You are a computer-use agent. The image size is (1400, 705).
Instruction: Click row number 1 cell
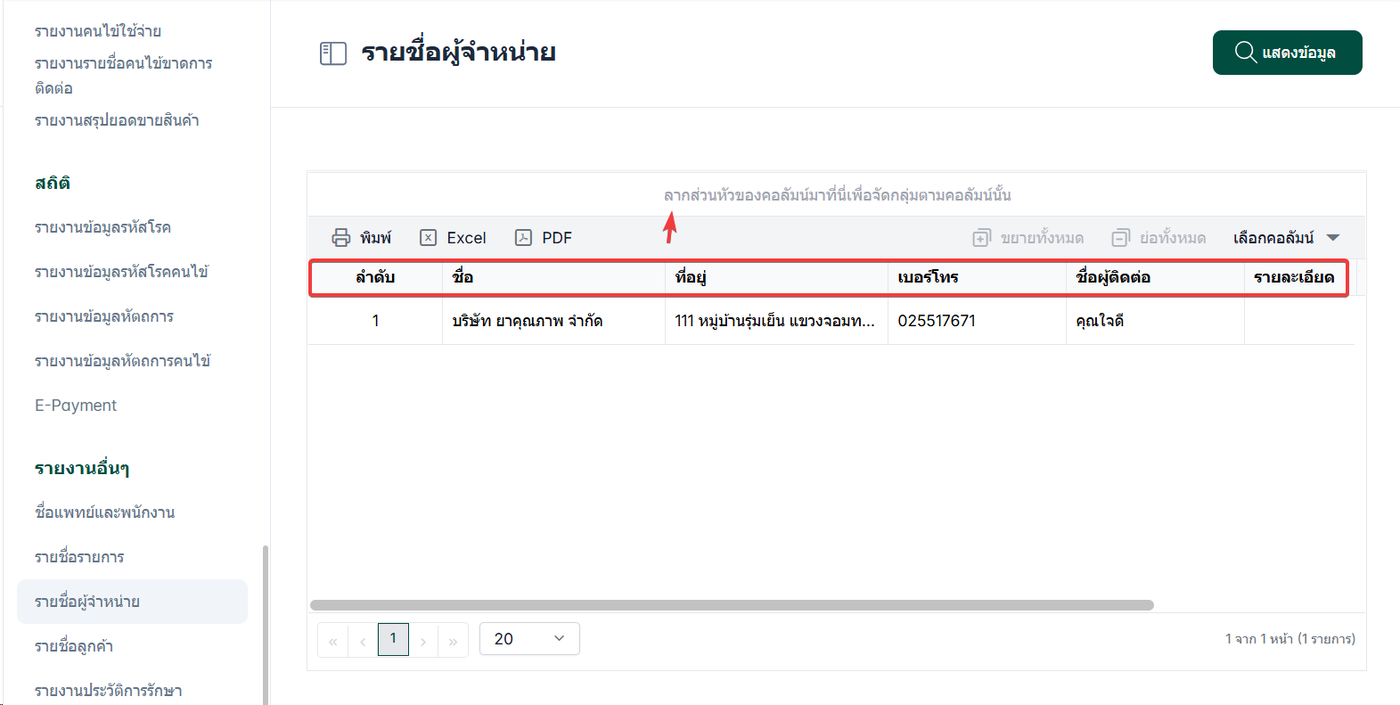click(375, 321)
